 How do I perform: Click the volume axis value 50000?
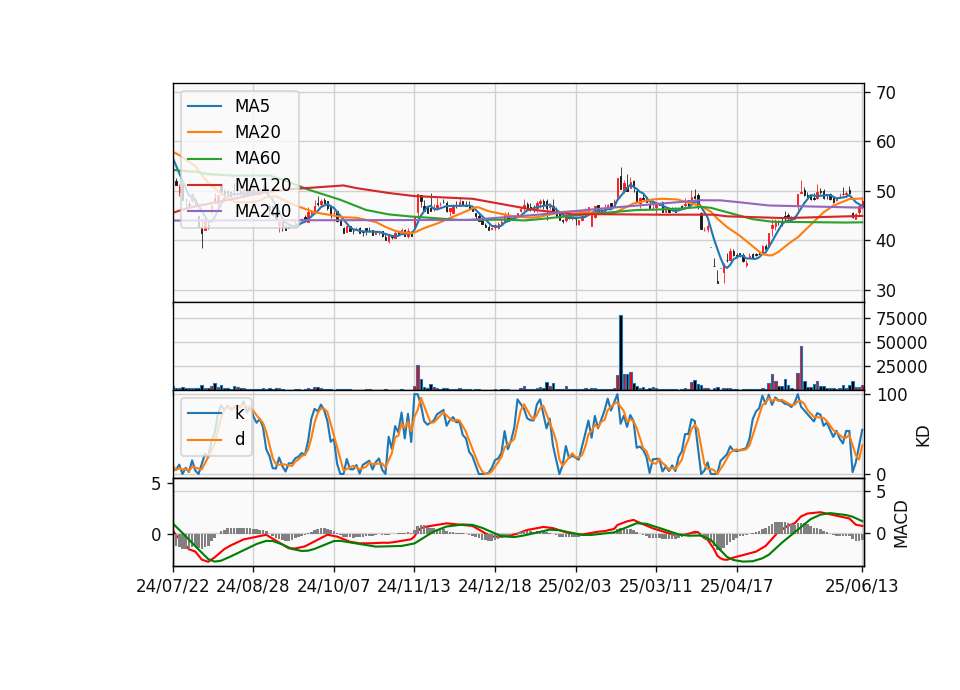(901, 343)
